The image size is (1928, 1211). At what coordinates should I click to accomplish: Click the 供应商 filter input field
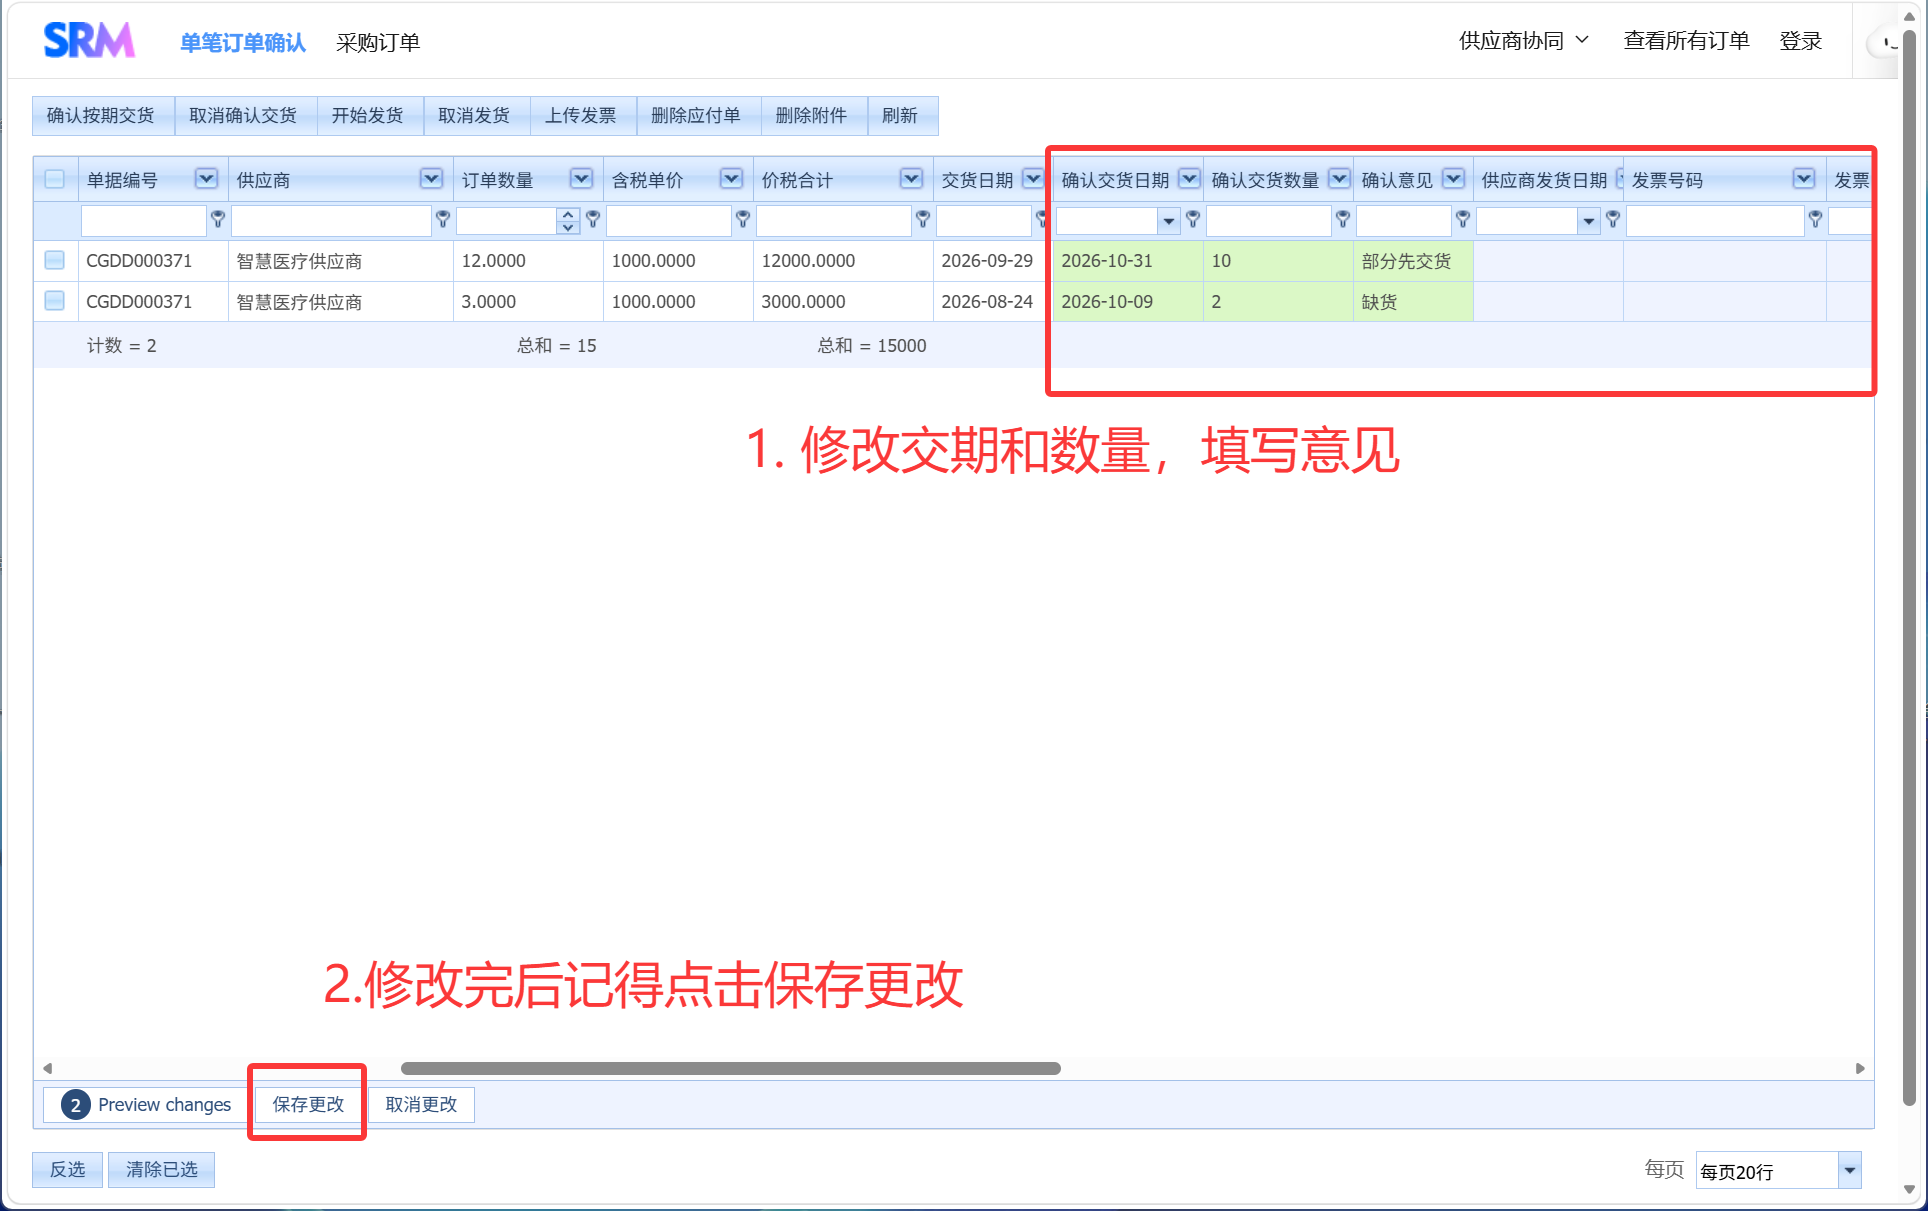331,220
